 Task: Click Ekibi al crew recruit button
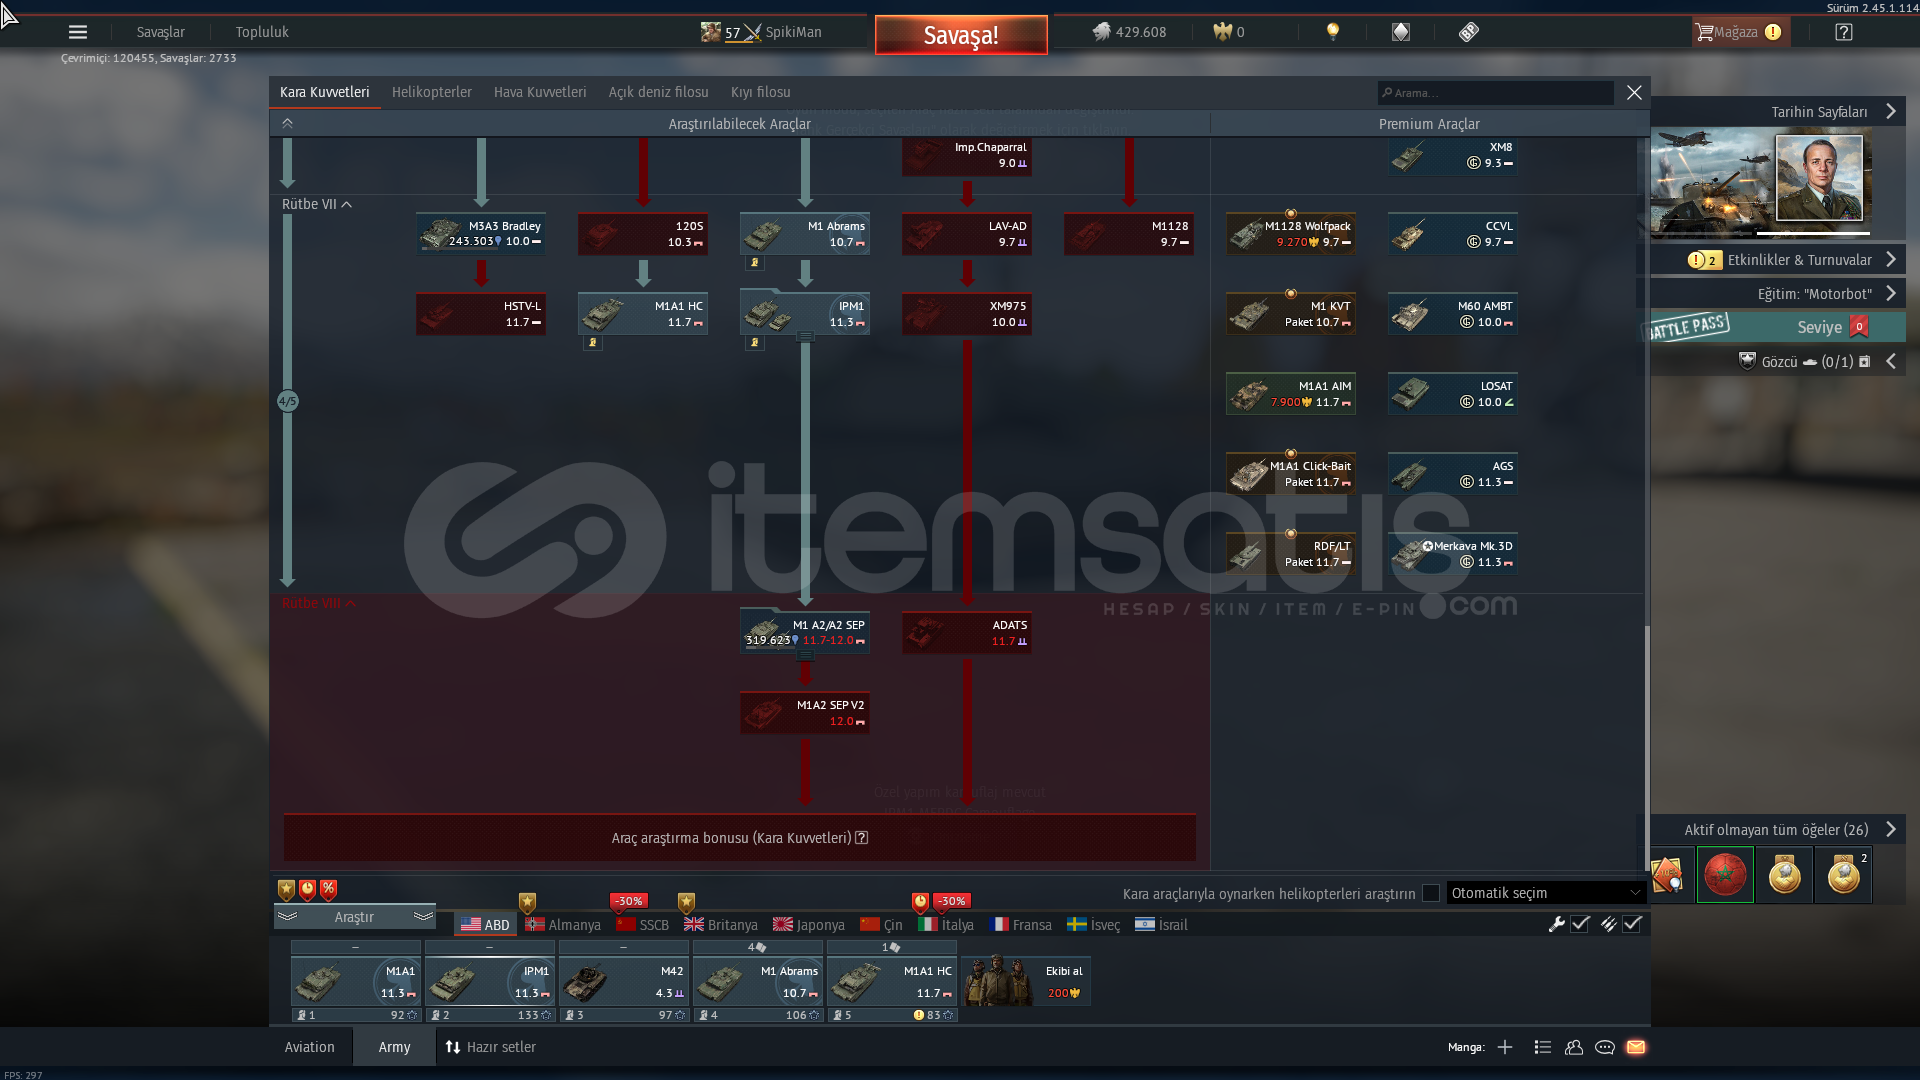(x=1026, y=980)
